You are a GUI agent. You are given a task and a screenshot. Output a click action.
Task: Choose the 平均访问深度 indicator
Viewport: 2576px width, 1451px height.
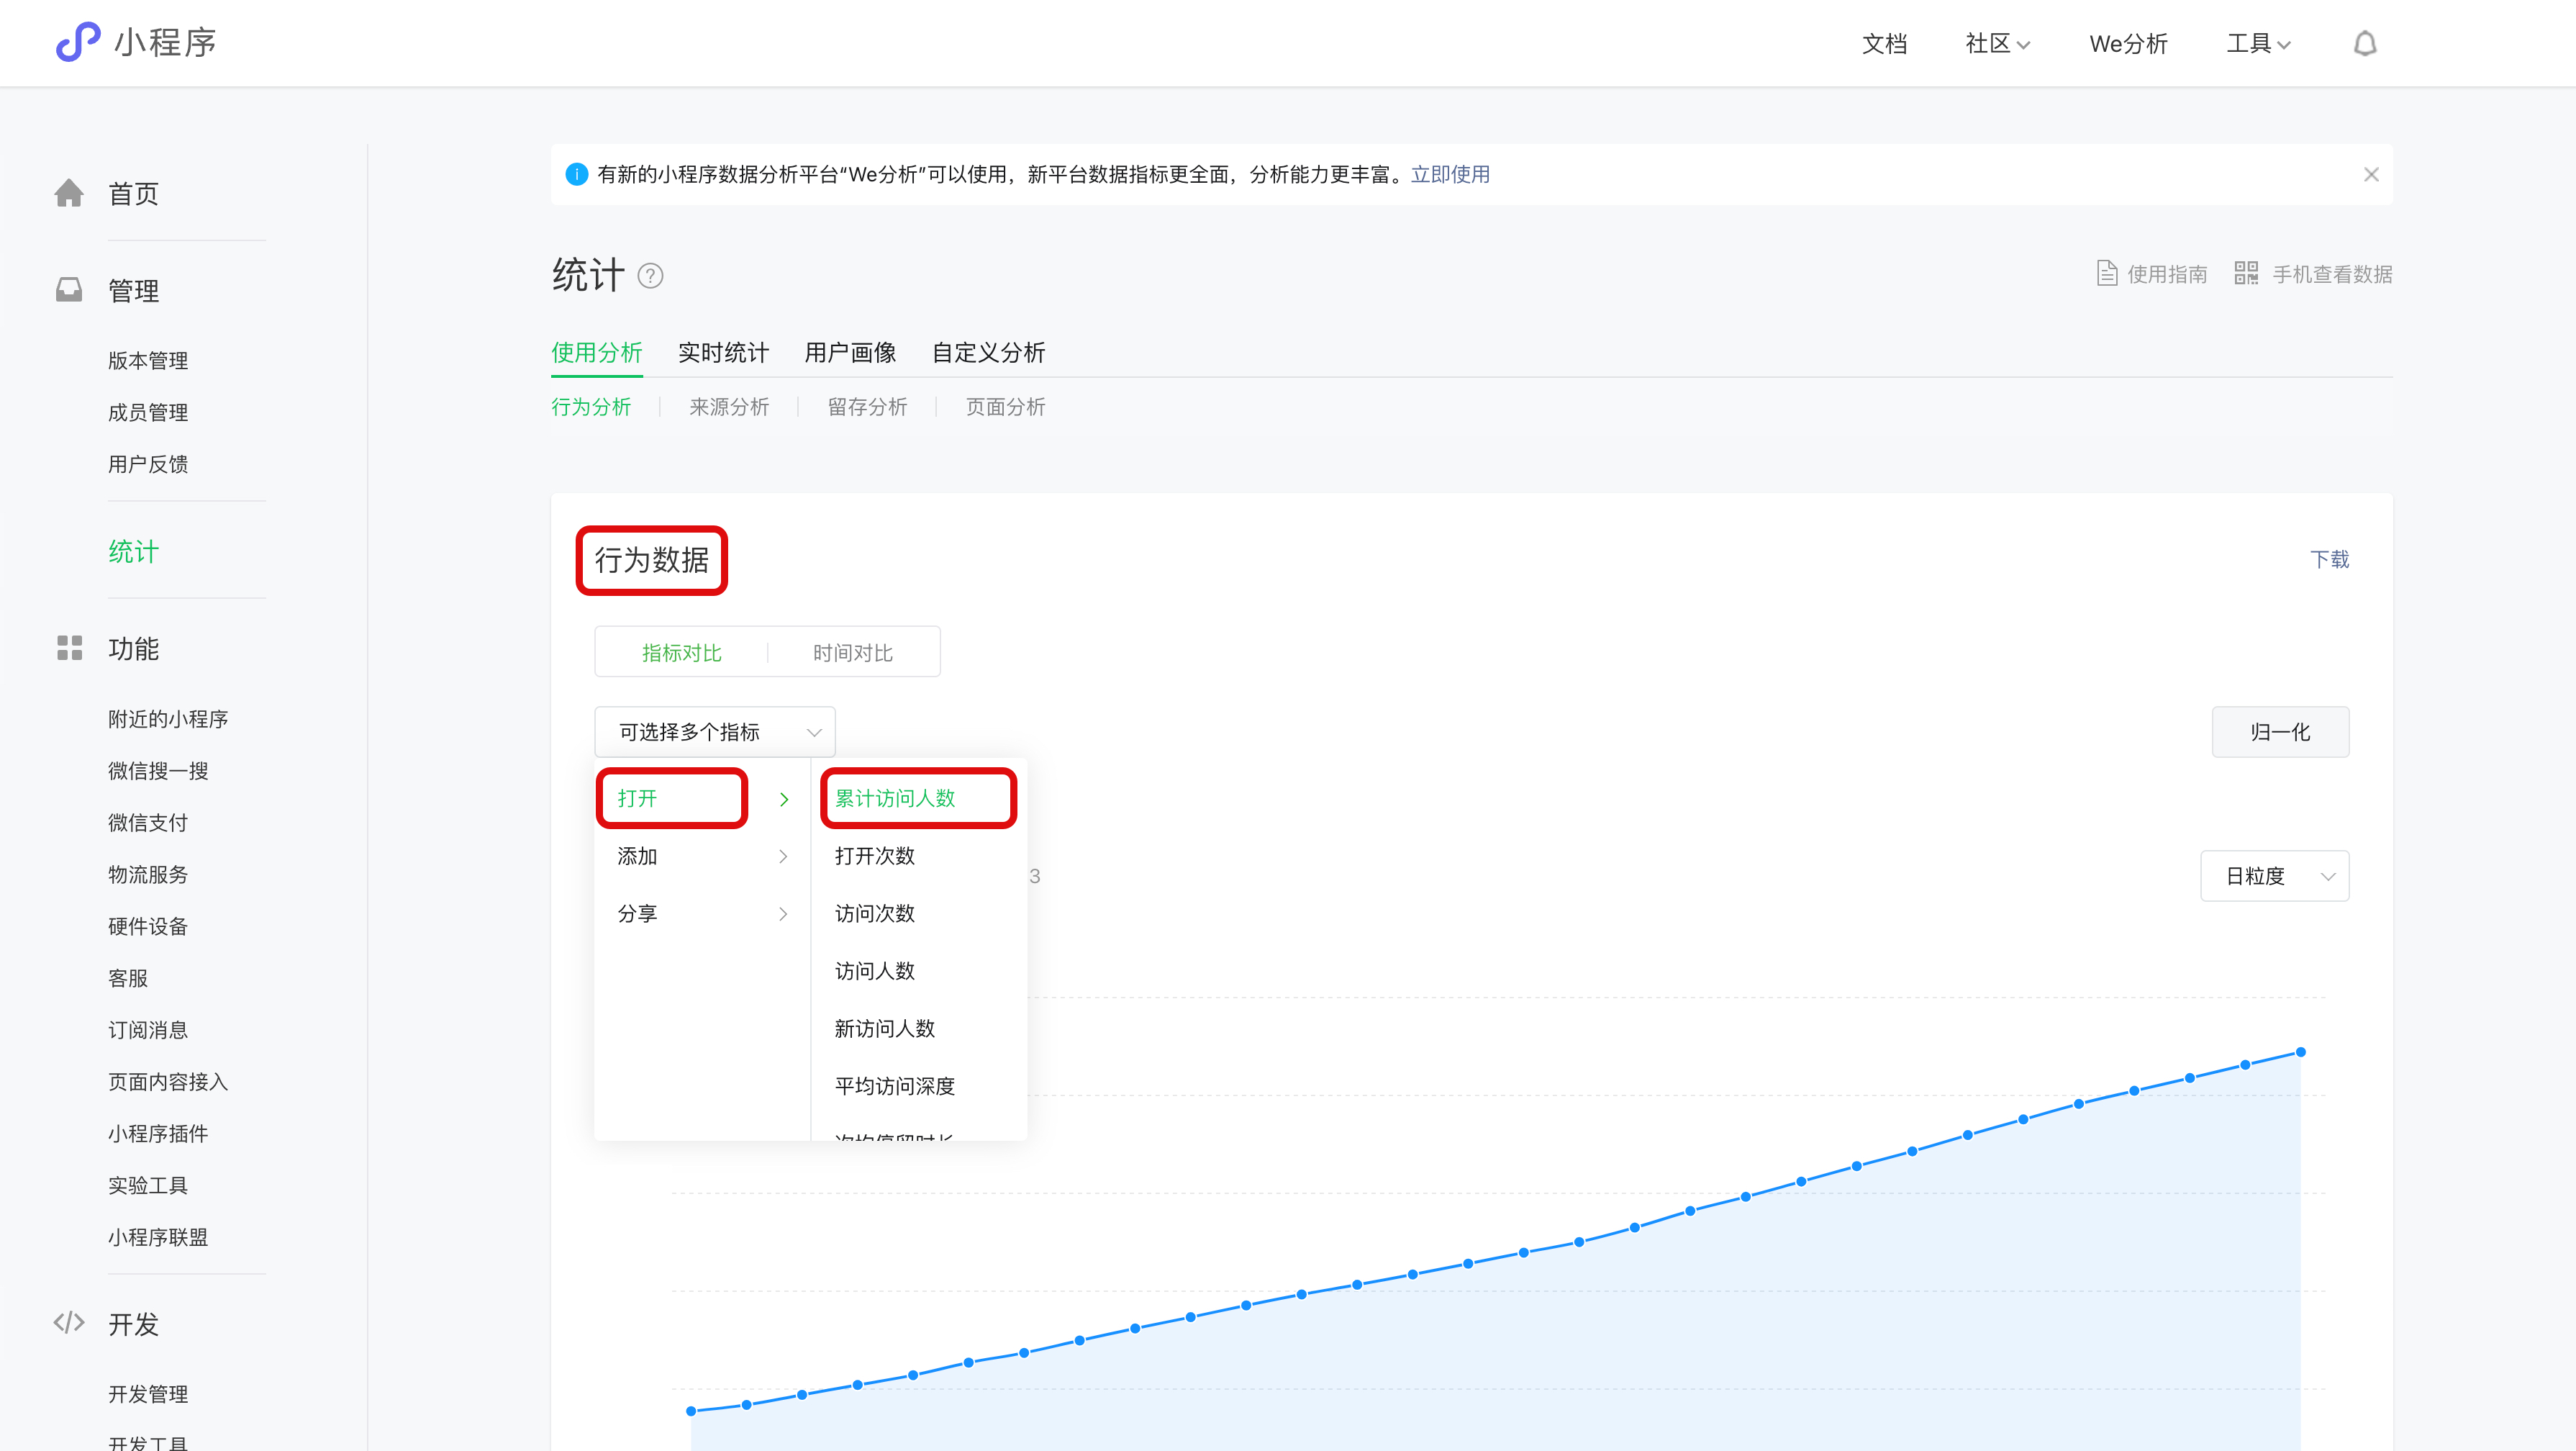(895, 1086)
